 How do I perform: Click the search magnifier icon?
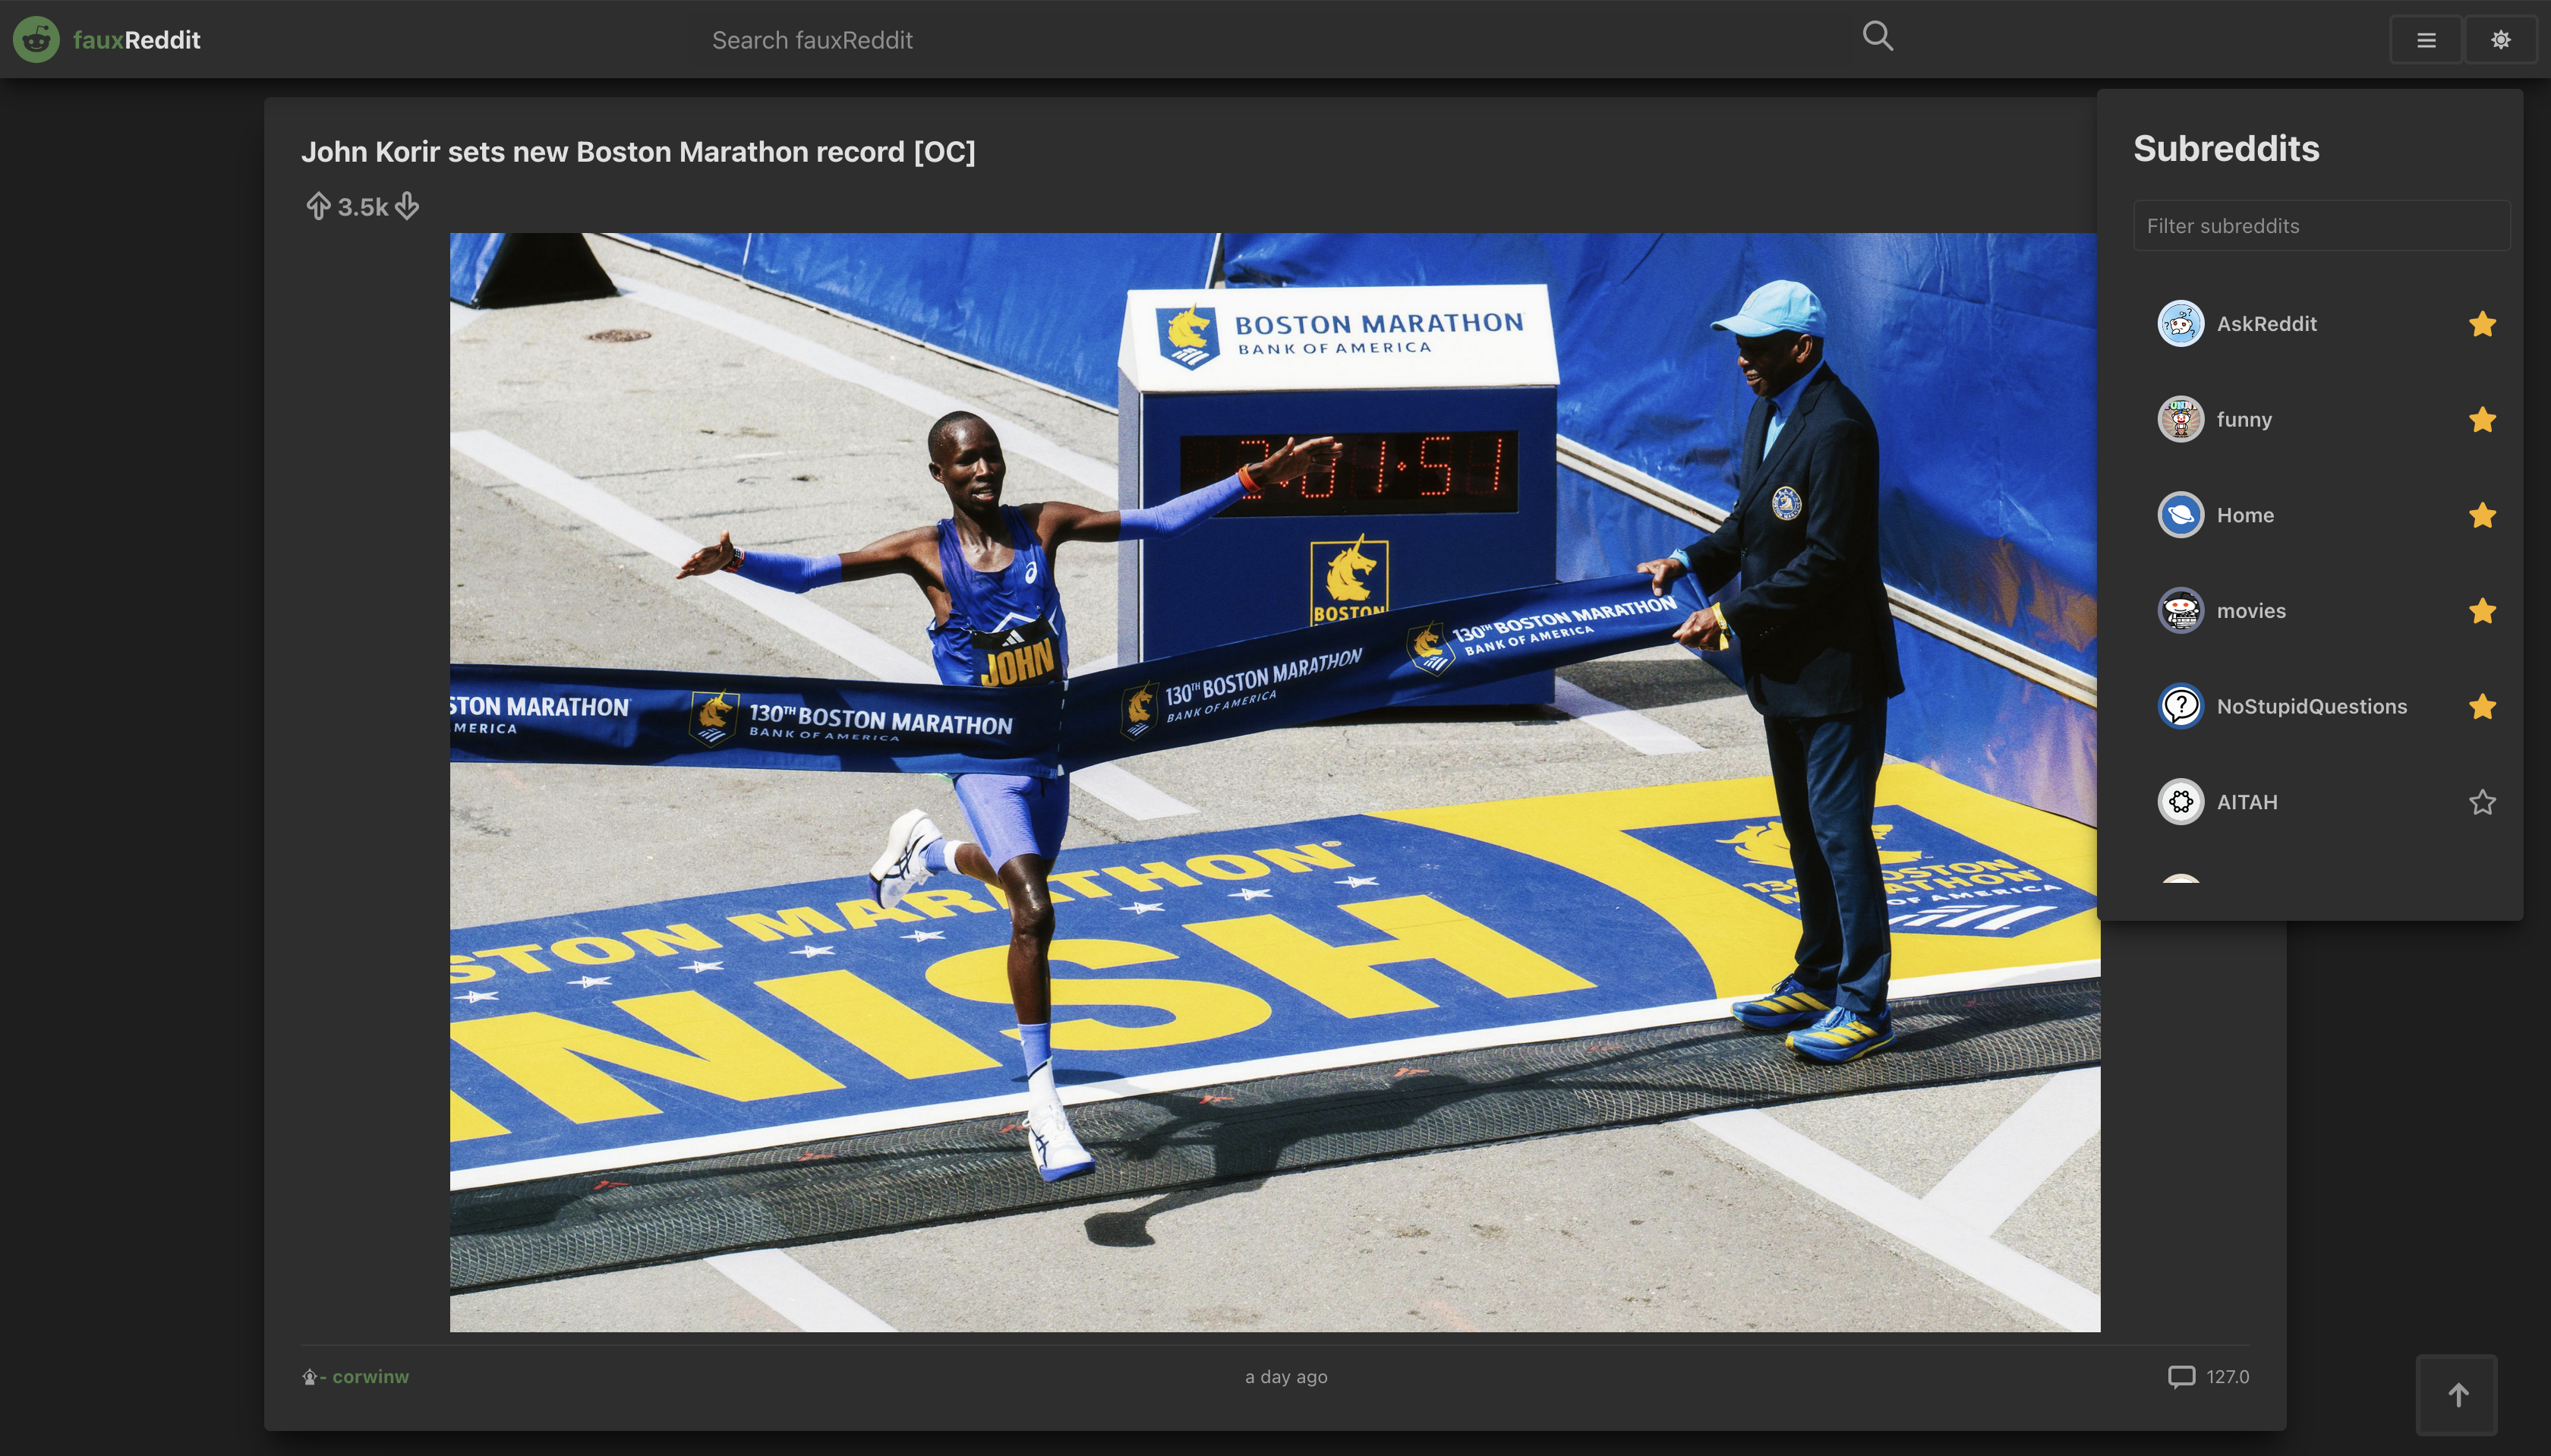coord(1877,37)
